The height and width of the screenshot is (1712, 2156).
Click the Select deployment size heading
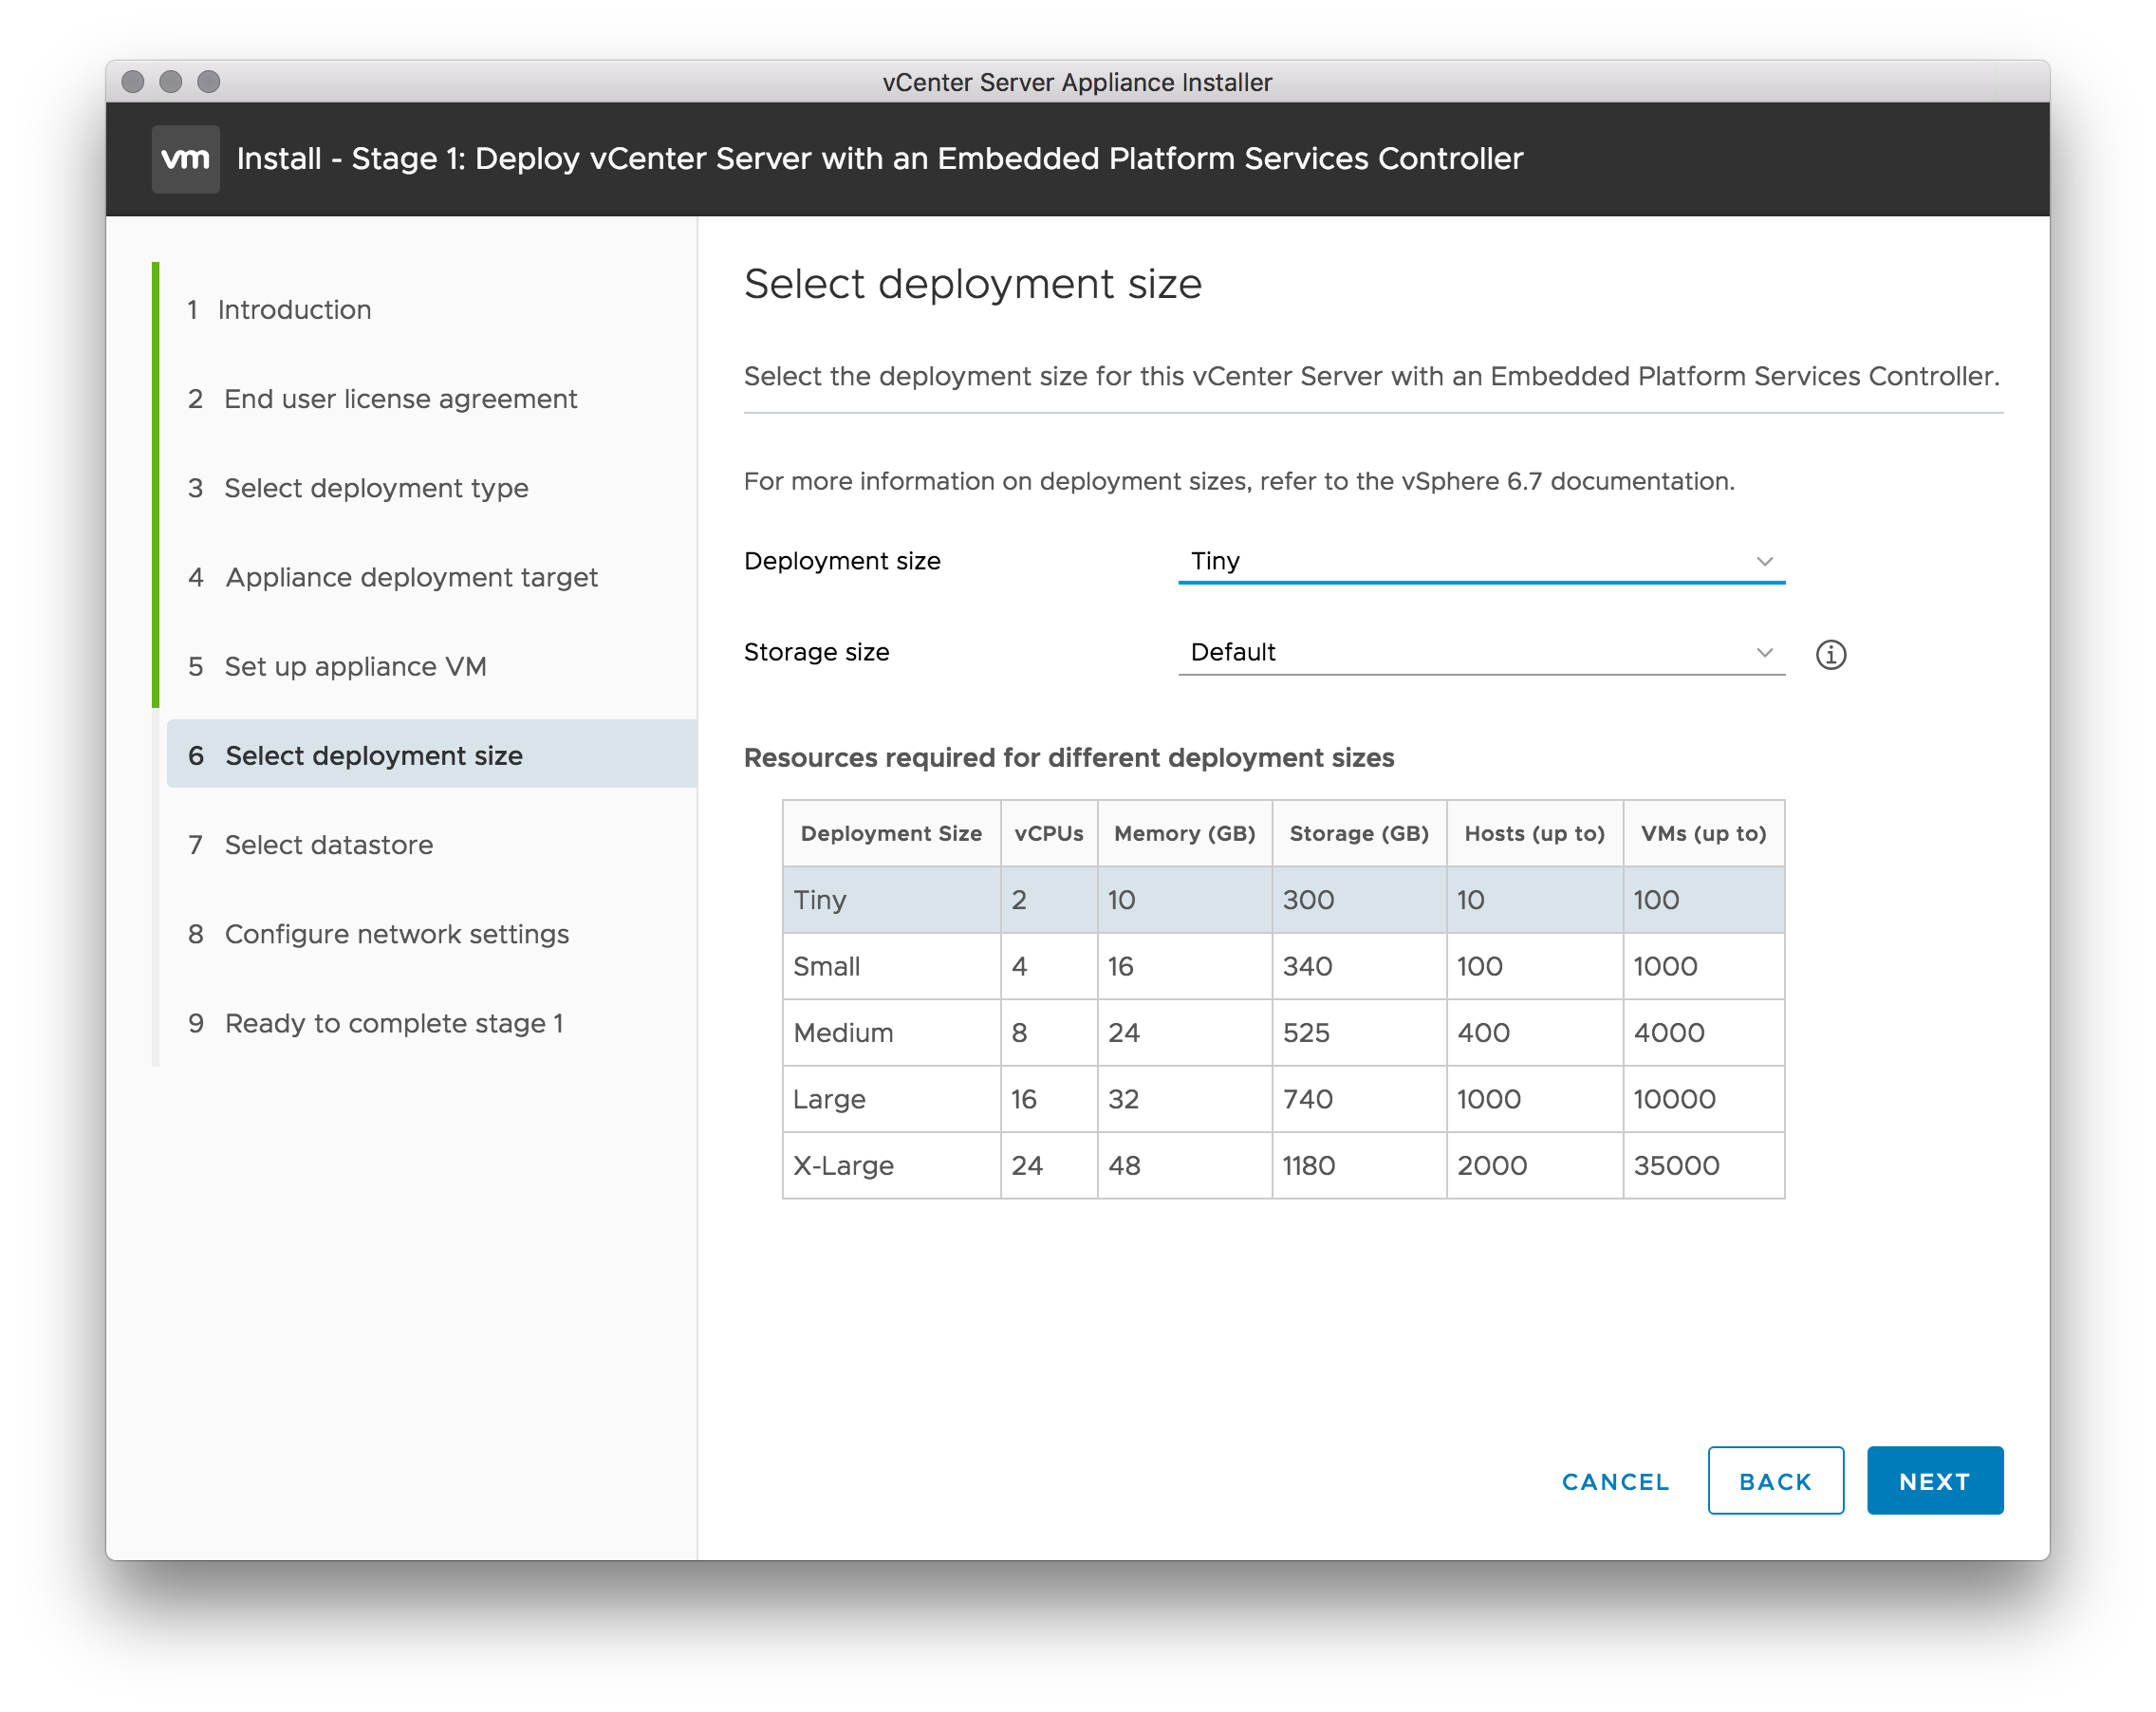[x=972, y=285]
